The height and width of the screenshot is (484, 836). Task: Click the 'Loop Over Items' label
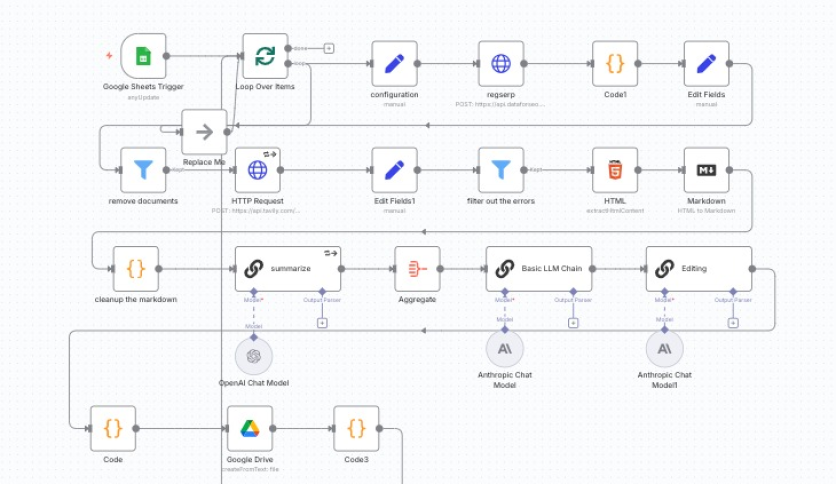click(265, 86)
